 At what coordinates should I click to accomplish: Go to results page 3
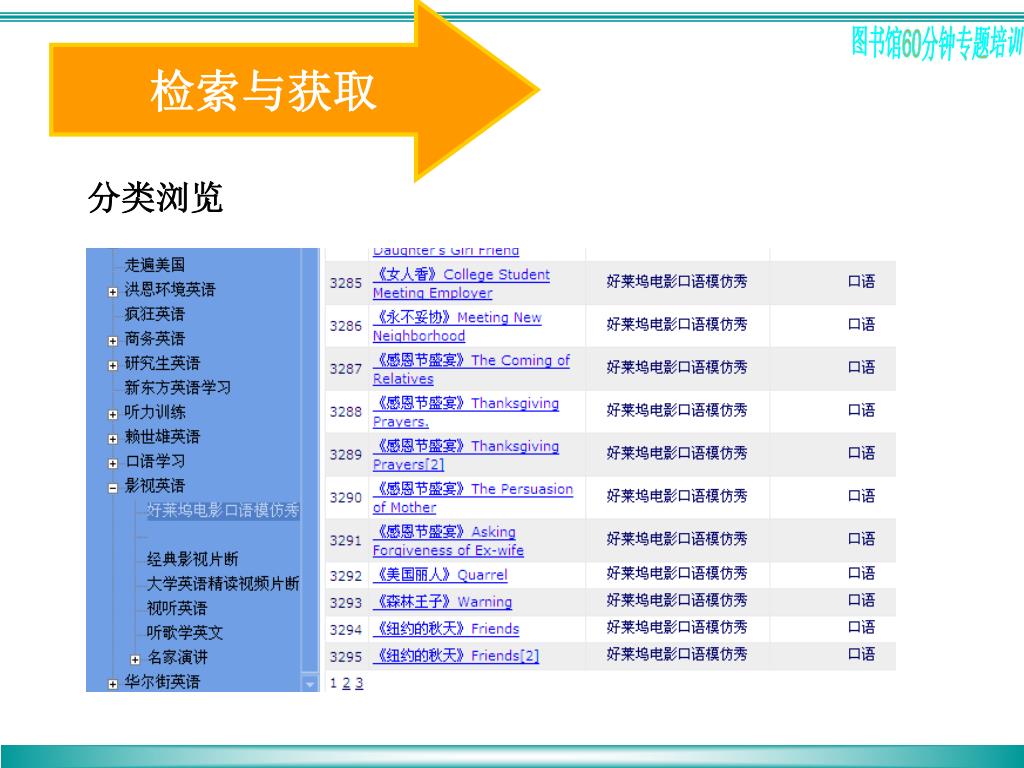(x=359, y=684)
